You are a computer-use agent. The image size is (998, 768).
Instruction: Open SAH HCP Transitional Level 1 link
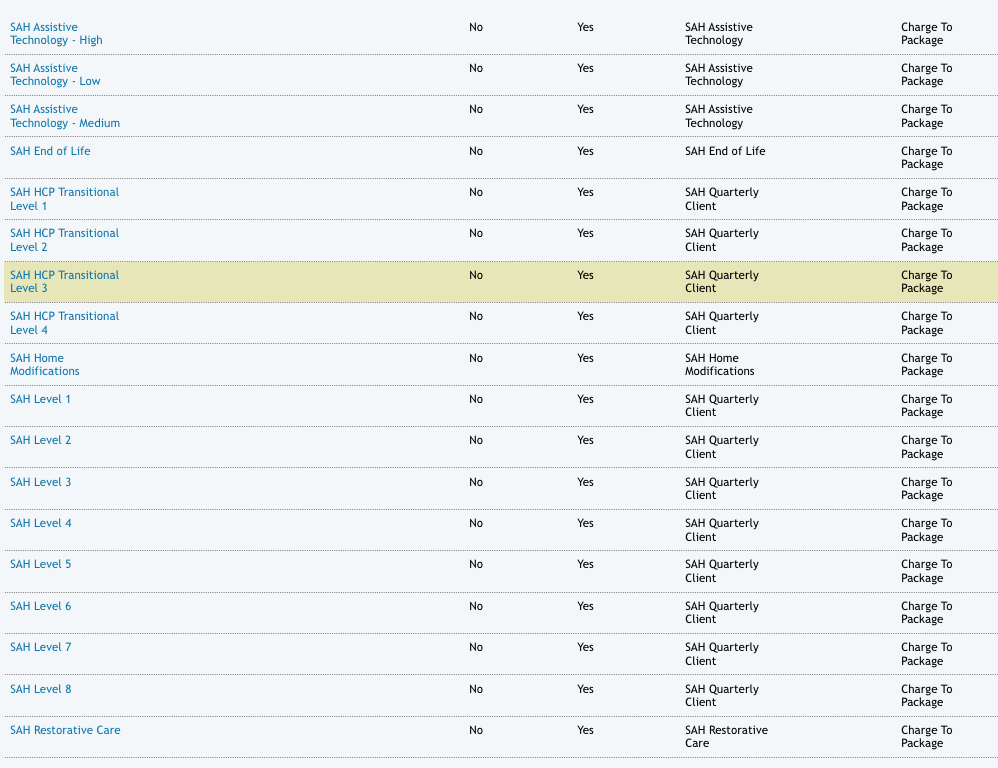coord(64,199)
